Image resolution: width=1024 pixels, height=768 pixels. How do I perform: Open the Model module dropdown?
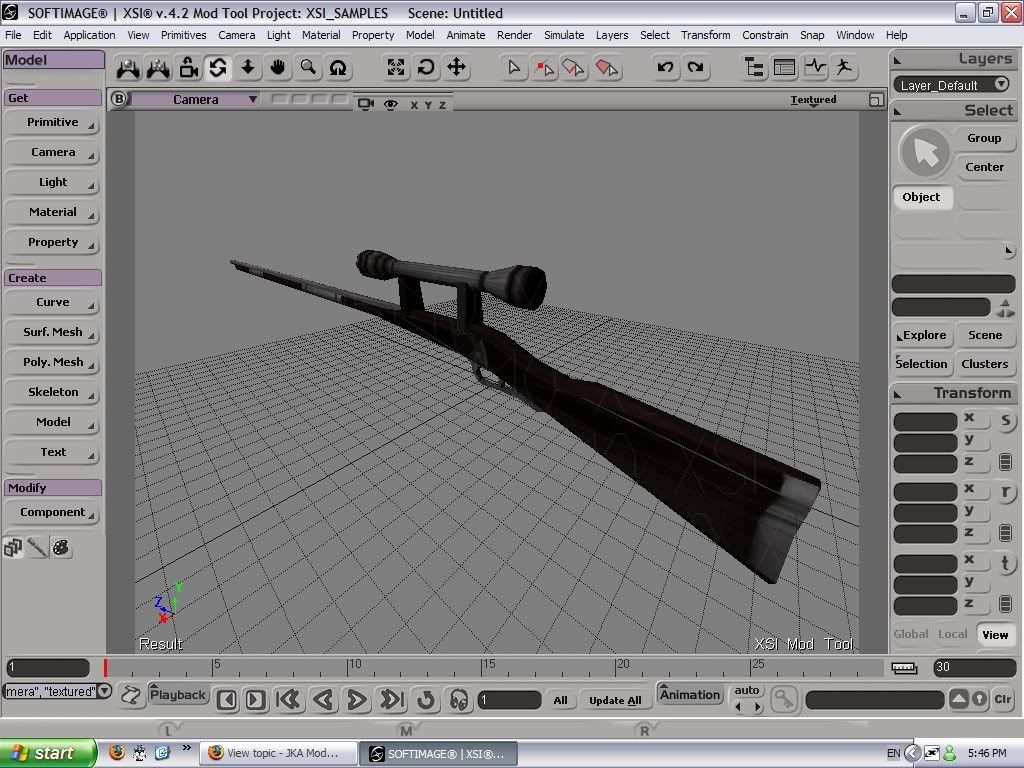(x=53, y=60)
